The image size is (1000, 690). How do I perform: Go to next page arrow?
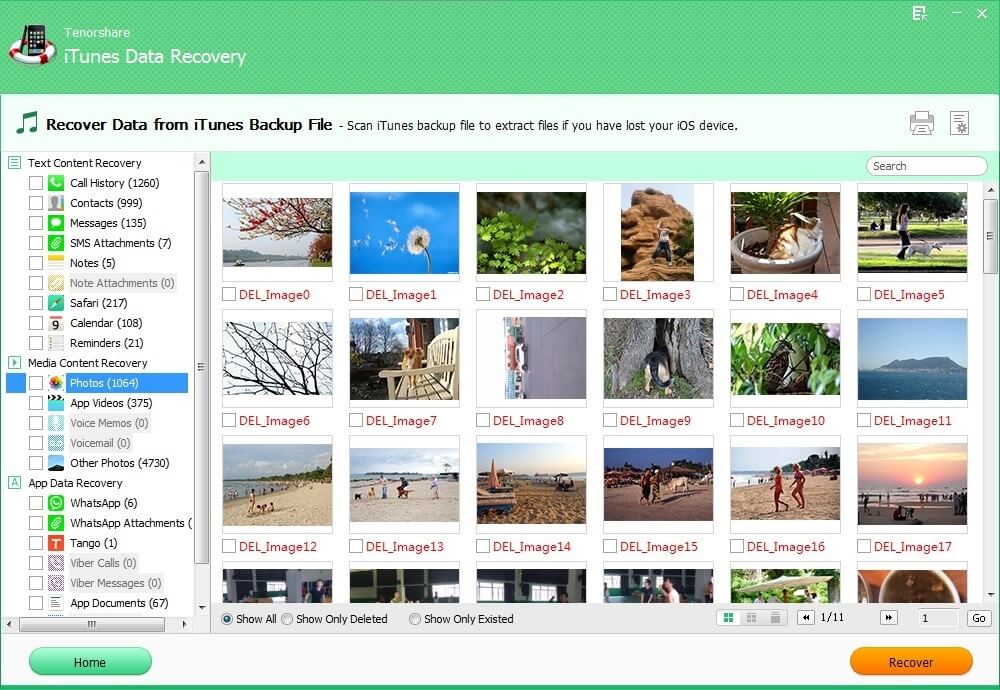pyautogui.click(x=888, y=617)
